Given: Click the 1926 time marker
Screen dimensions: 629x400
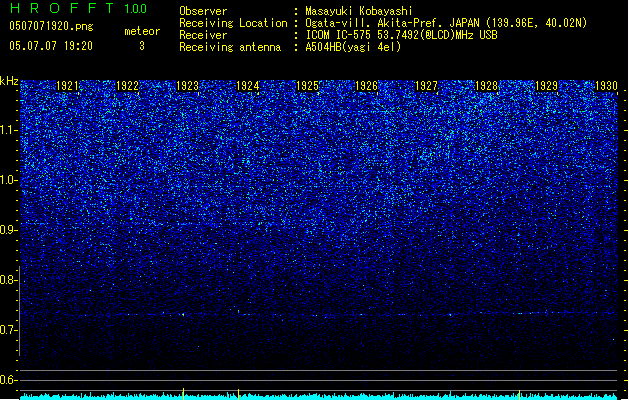Looking at the screenshot, I should 367,86.
